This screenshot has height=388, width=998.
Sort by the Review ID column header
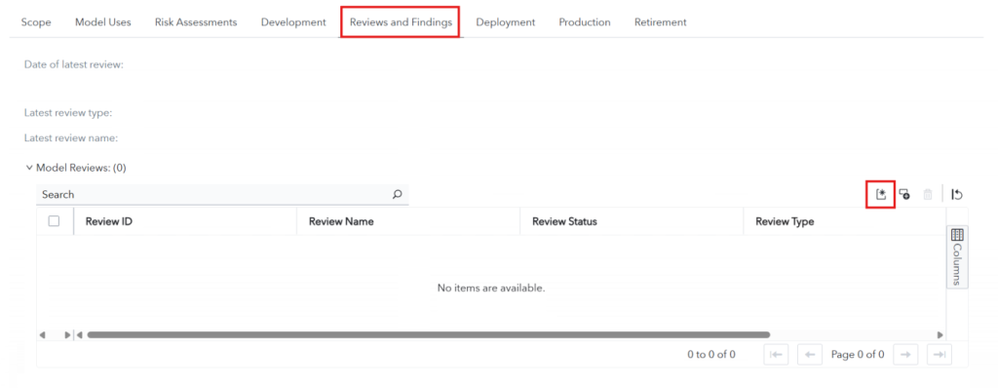point(185,221)
